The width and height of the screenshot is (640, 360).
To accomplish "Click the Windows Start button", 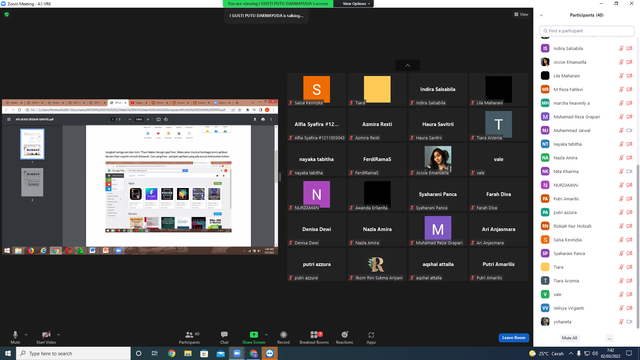I will point(8,353).
